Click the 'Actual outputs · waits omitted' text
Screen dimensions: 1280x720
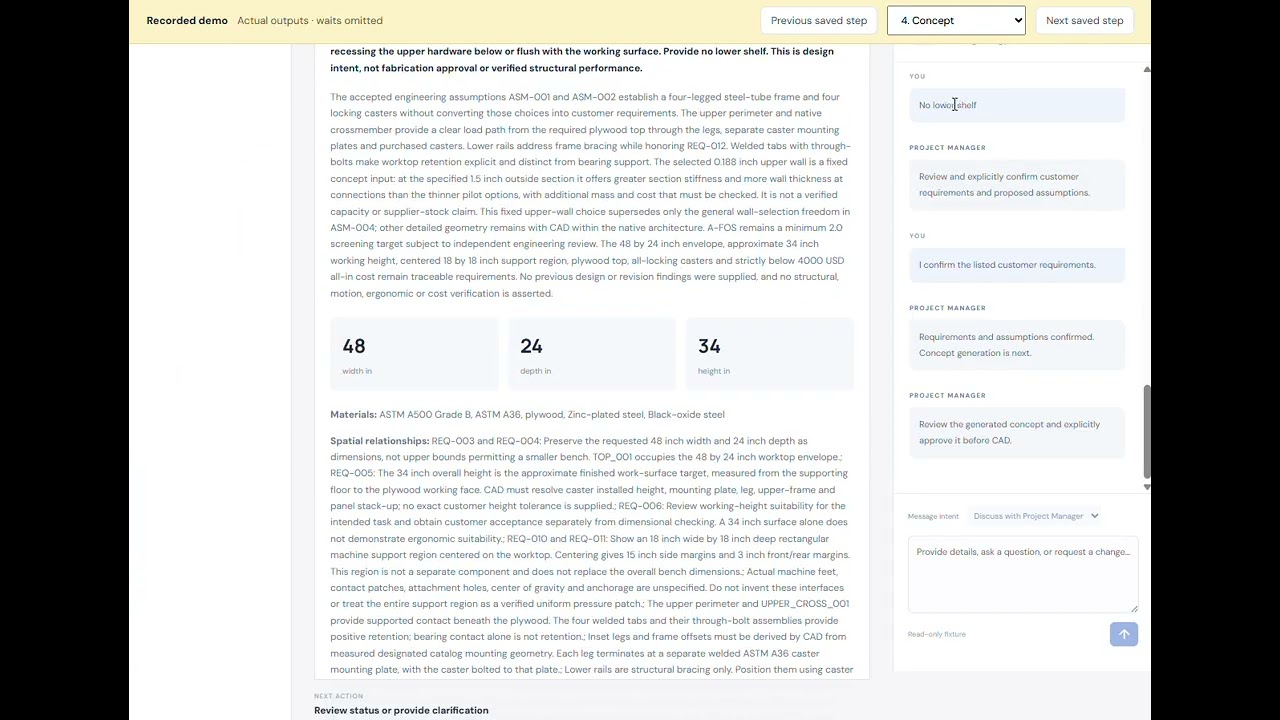310,20
